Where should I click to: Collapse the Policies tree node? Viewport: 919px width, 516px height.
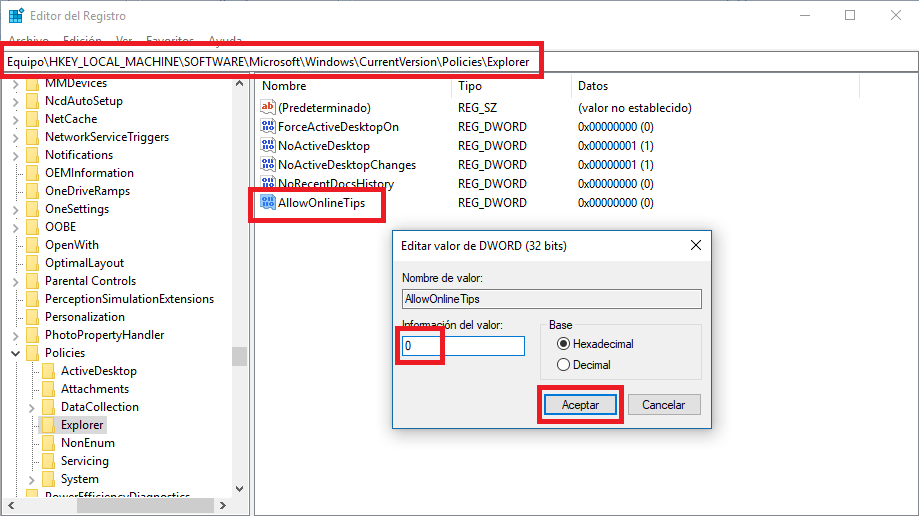click(x=16, y=353)
